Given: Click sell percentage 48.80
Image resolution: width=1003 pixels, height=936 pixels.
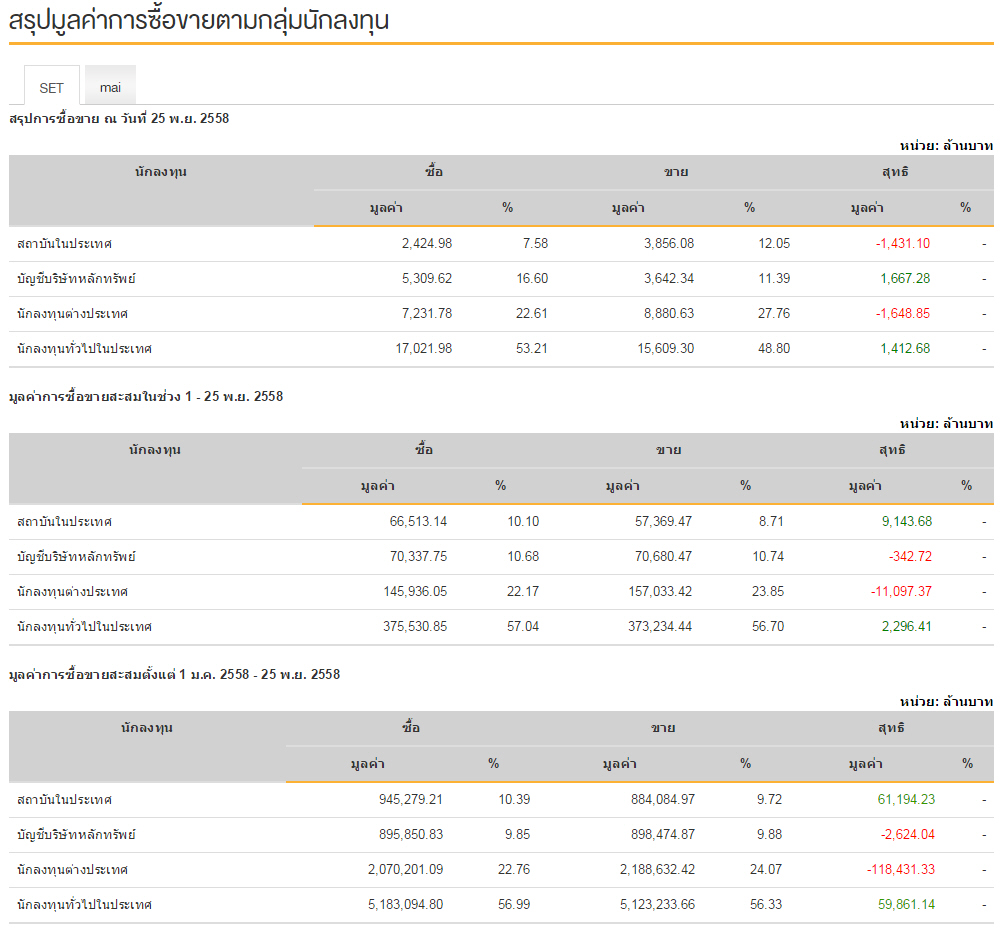Looking at the screenshot, I should [774, 349].
